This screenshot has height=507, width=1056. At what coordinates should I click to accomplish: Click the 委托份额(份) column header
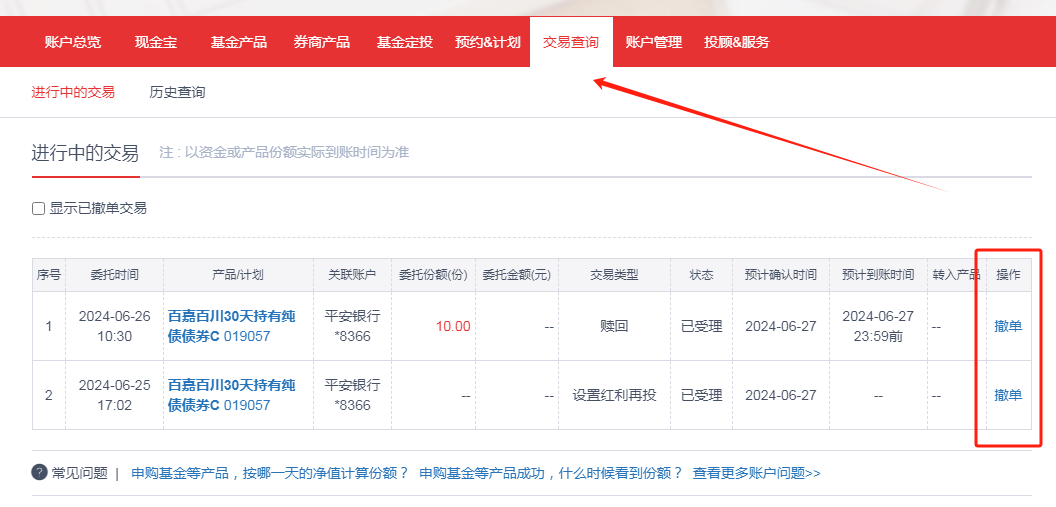click(x=433, y=275)
